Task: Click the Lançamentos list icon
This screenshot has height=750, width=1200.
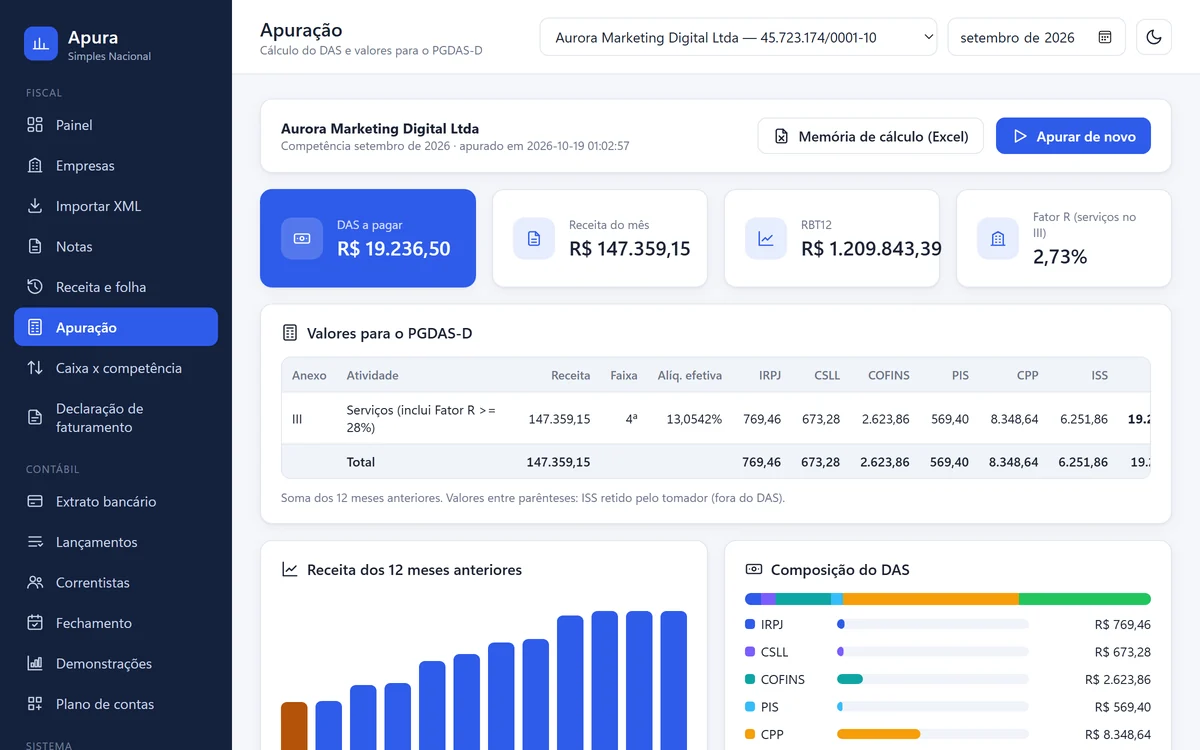Action: (35, 542)
